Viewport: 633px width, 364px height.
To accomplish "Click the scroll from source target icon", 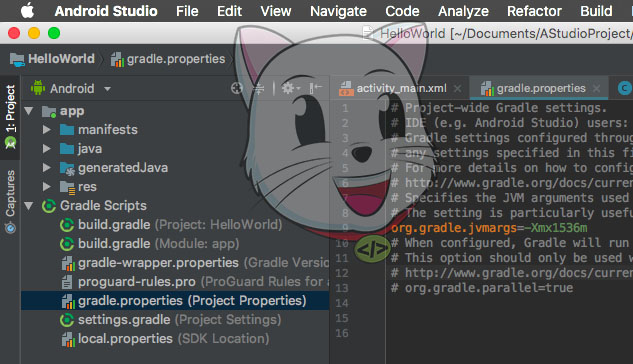I will 237,88.
